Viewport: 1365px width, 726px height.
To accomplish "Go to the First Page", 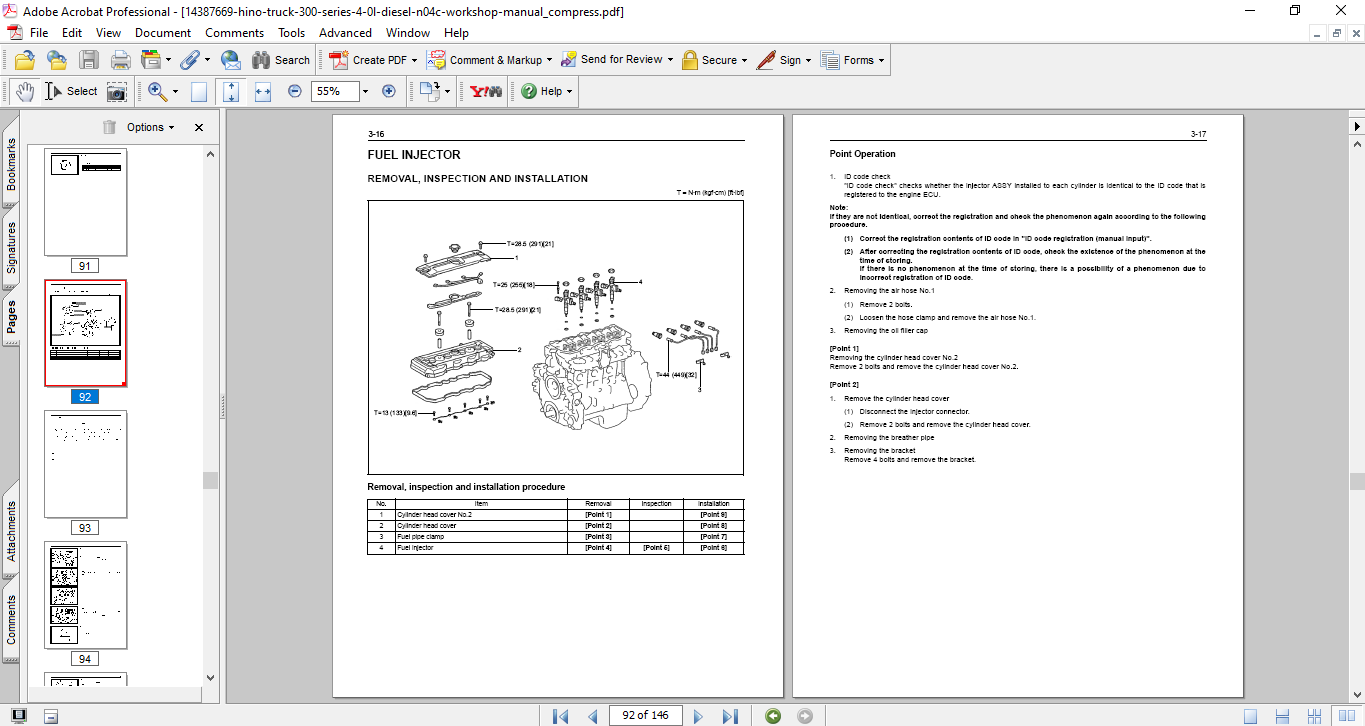I will 560,716.
